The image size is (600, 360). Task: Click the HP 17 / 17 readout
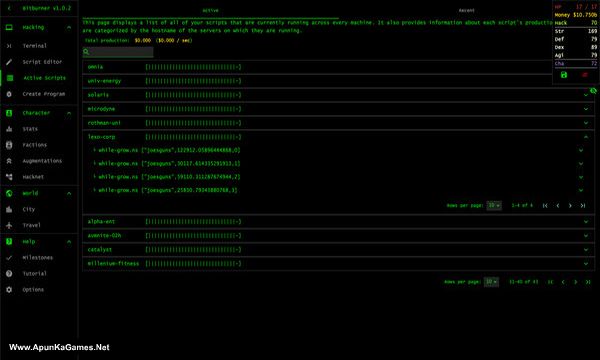576,7
